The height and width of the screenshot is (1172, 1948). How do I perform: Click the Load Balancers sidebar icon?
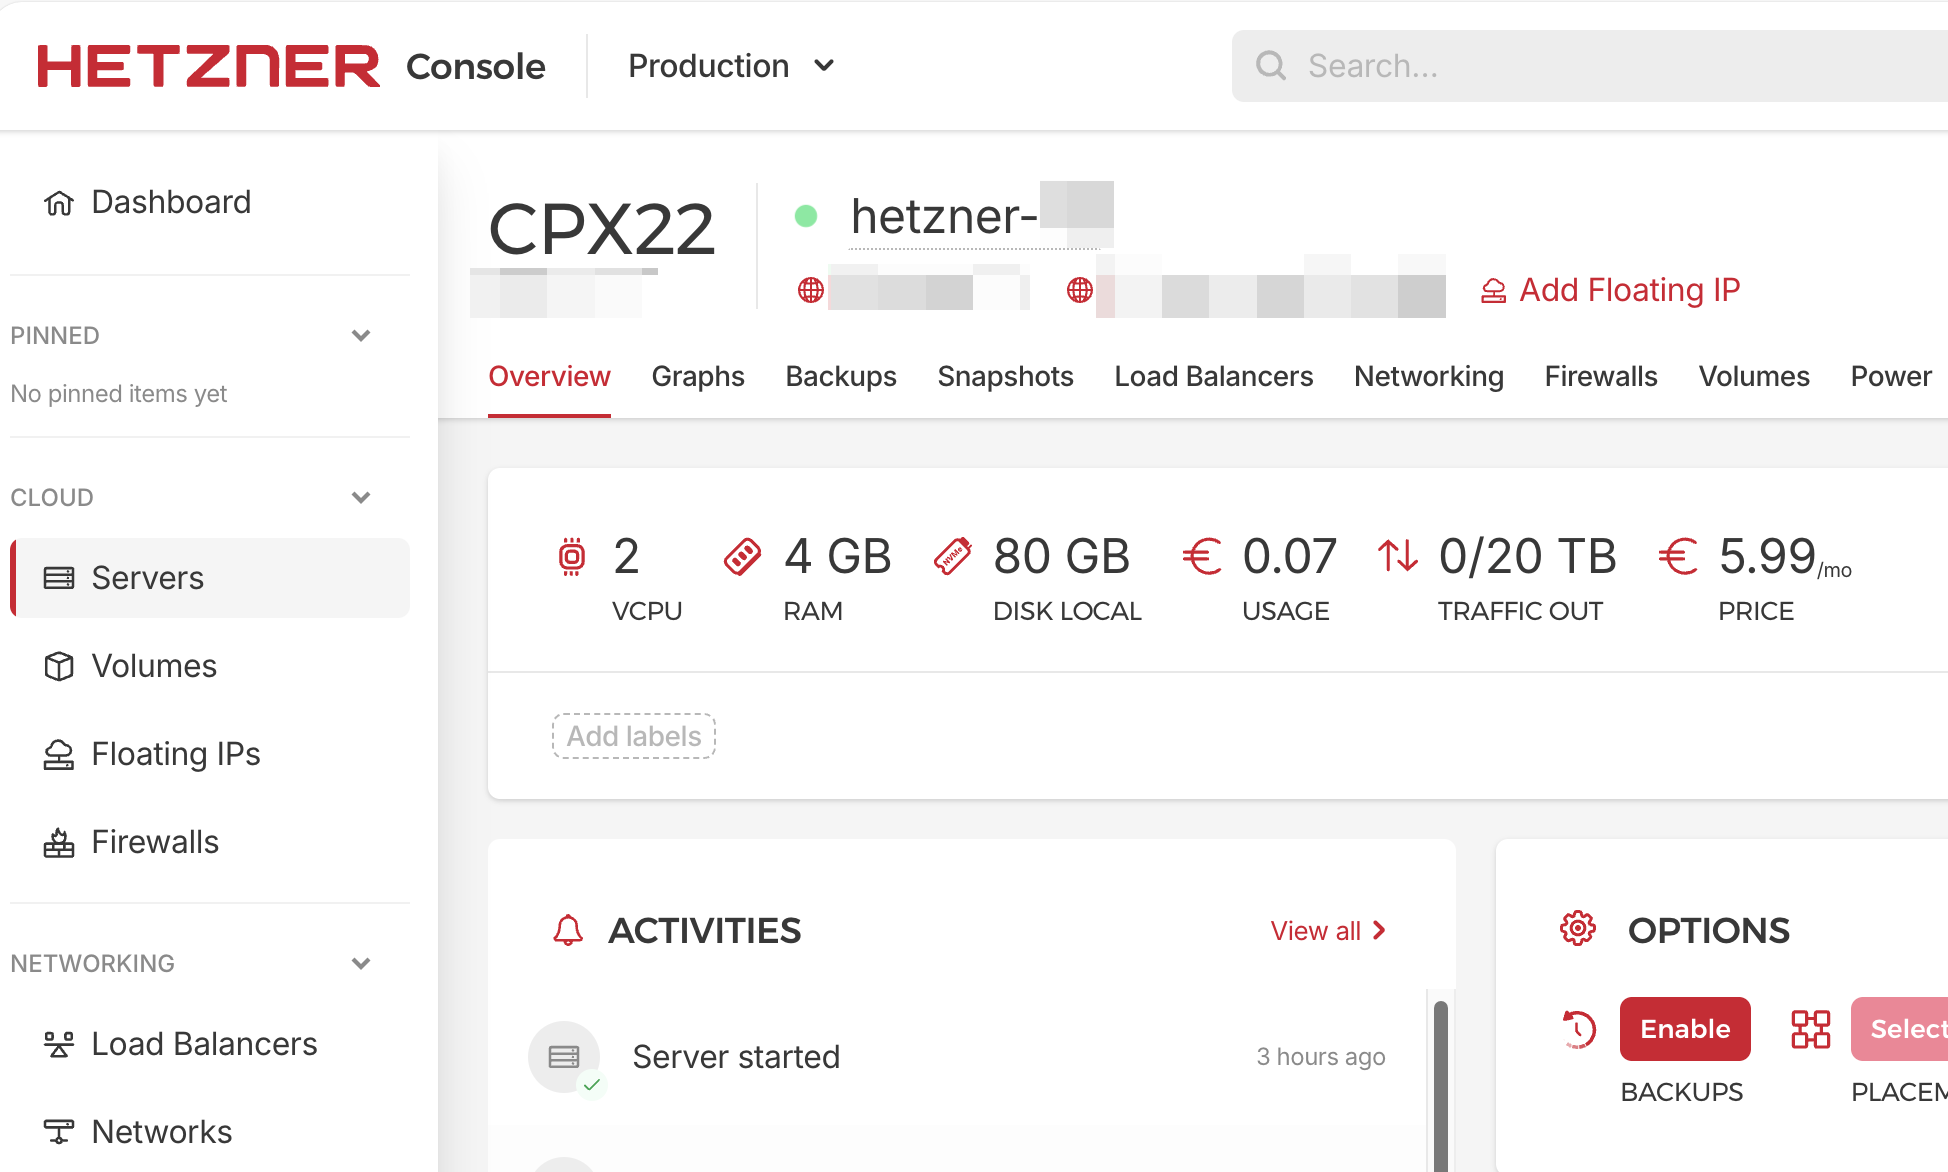(x=59, y=1044)
